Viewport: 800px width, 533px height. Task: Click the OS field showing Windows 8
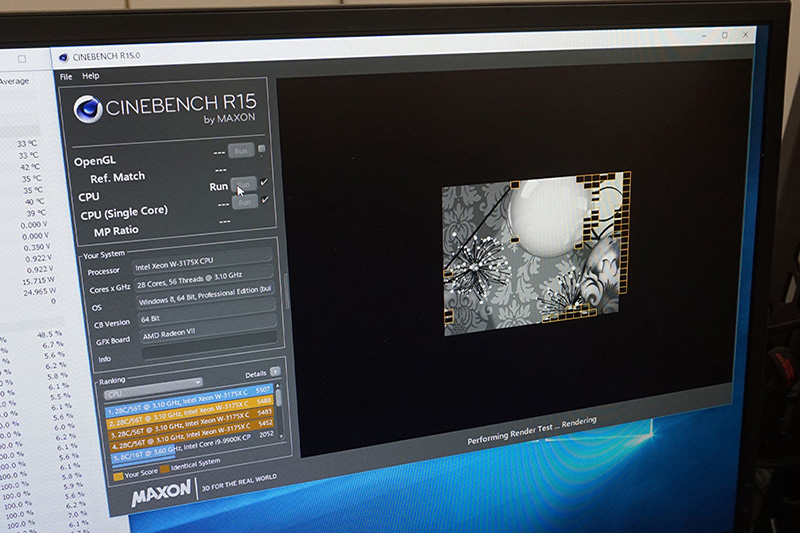coord(206,296)
